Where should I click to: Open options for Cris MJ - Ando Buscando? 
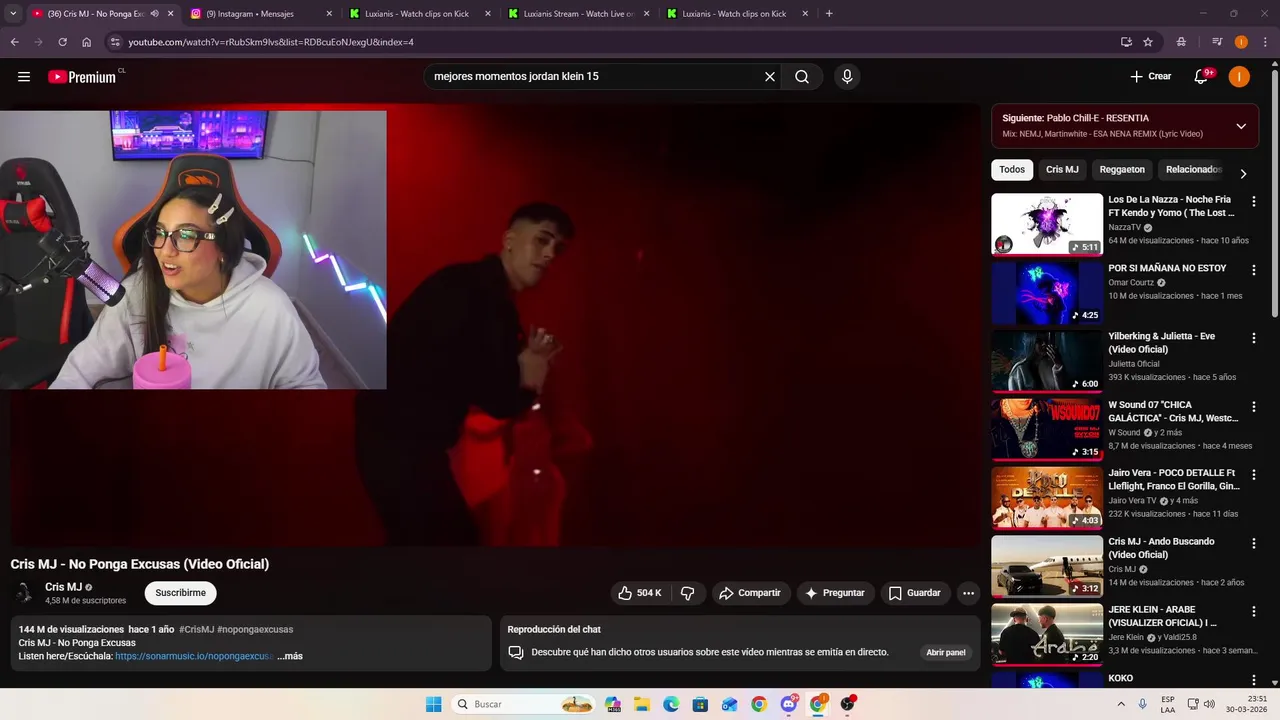pos(1253,542)
